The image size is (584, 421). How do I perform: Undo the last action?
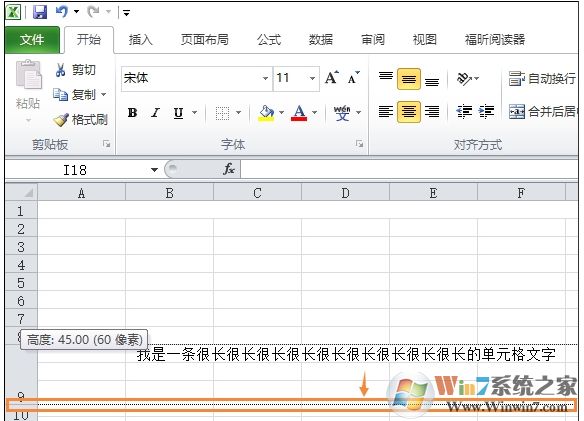(62, 12)
